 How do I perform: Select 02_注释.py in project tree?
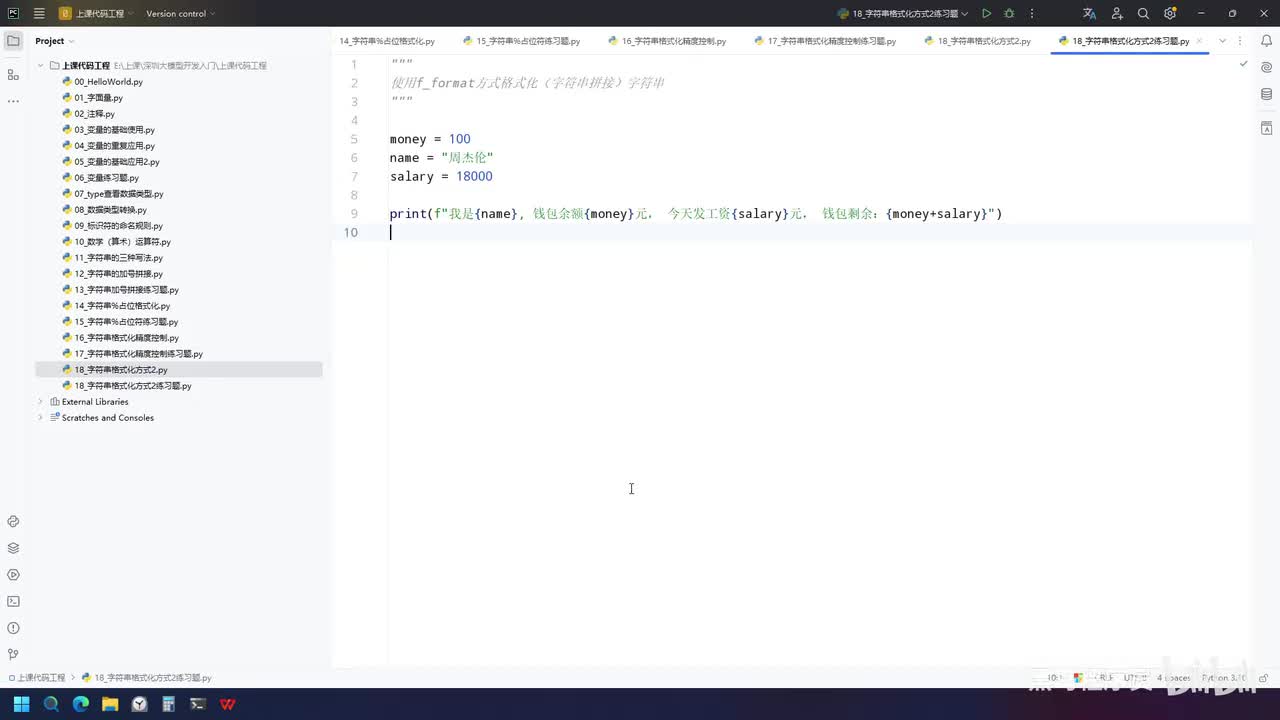(94, 114)
